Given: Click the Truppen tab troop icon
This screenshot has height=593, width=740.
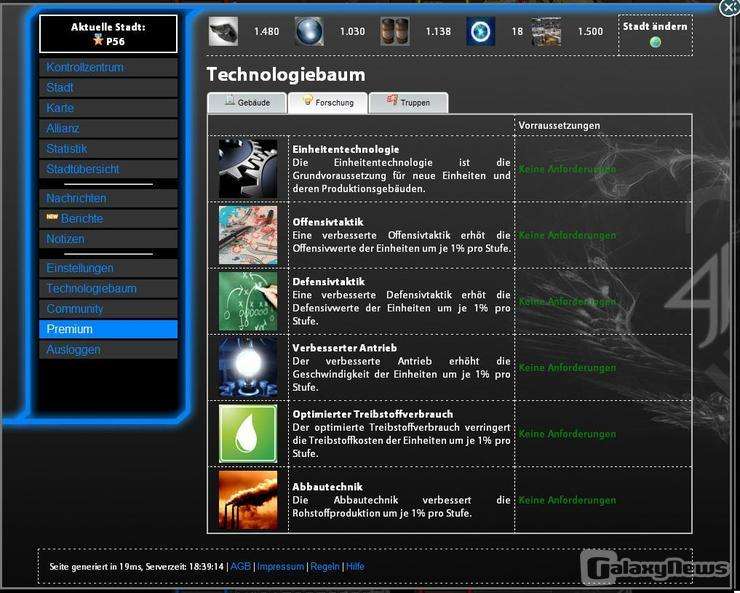Looking at the screenshot, I should (x=392, y=100).
